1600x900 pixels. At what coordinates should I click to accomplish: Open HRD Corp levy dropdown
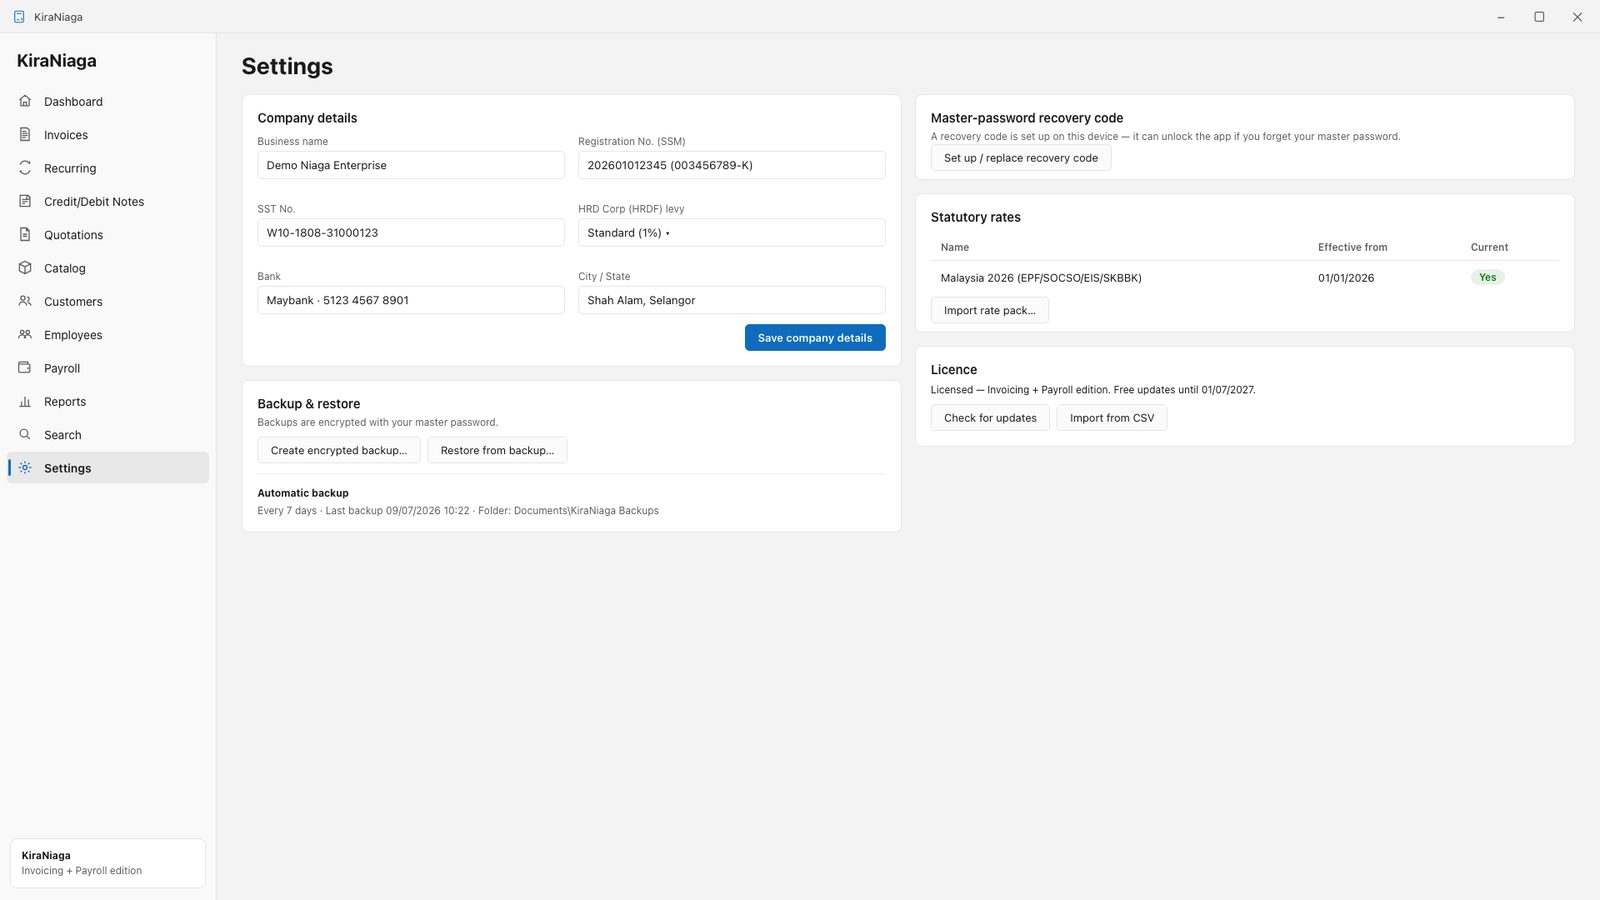tap(731, 233)
